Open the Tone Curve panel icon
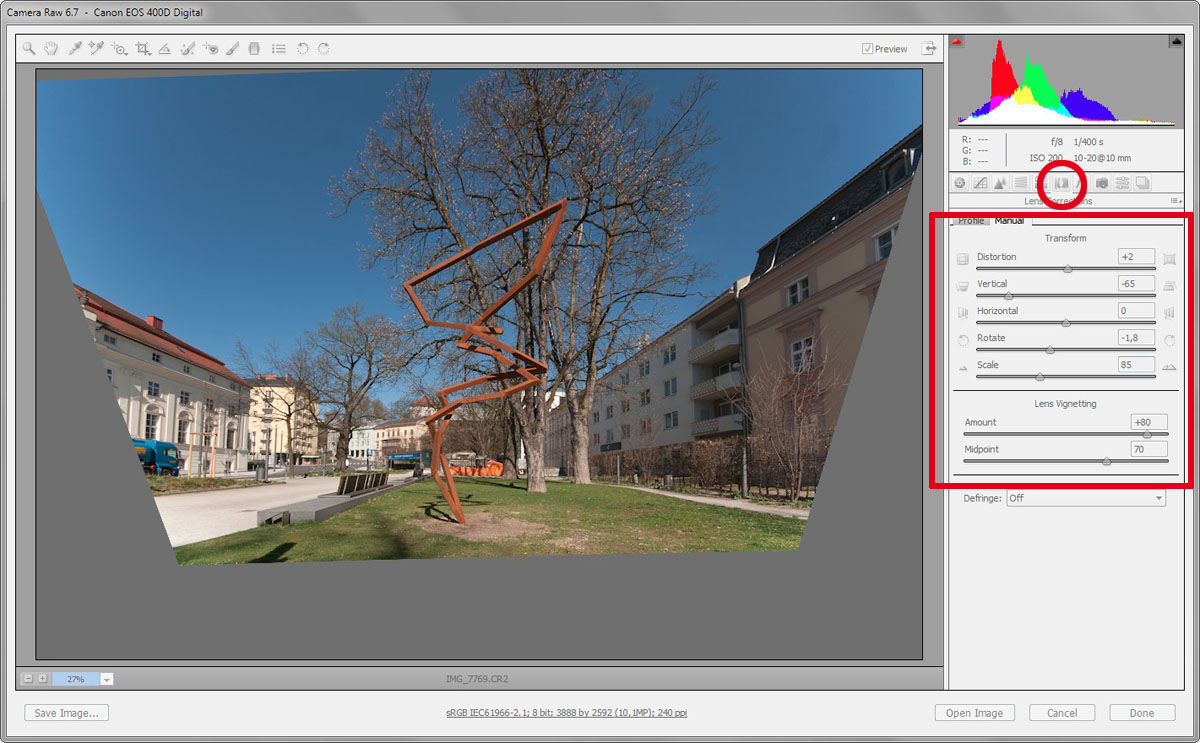The height and width of the screenshot is (743, 1200). (x=980, y=183)
